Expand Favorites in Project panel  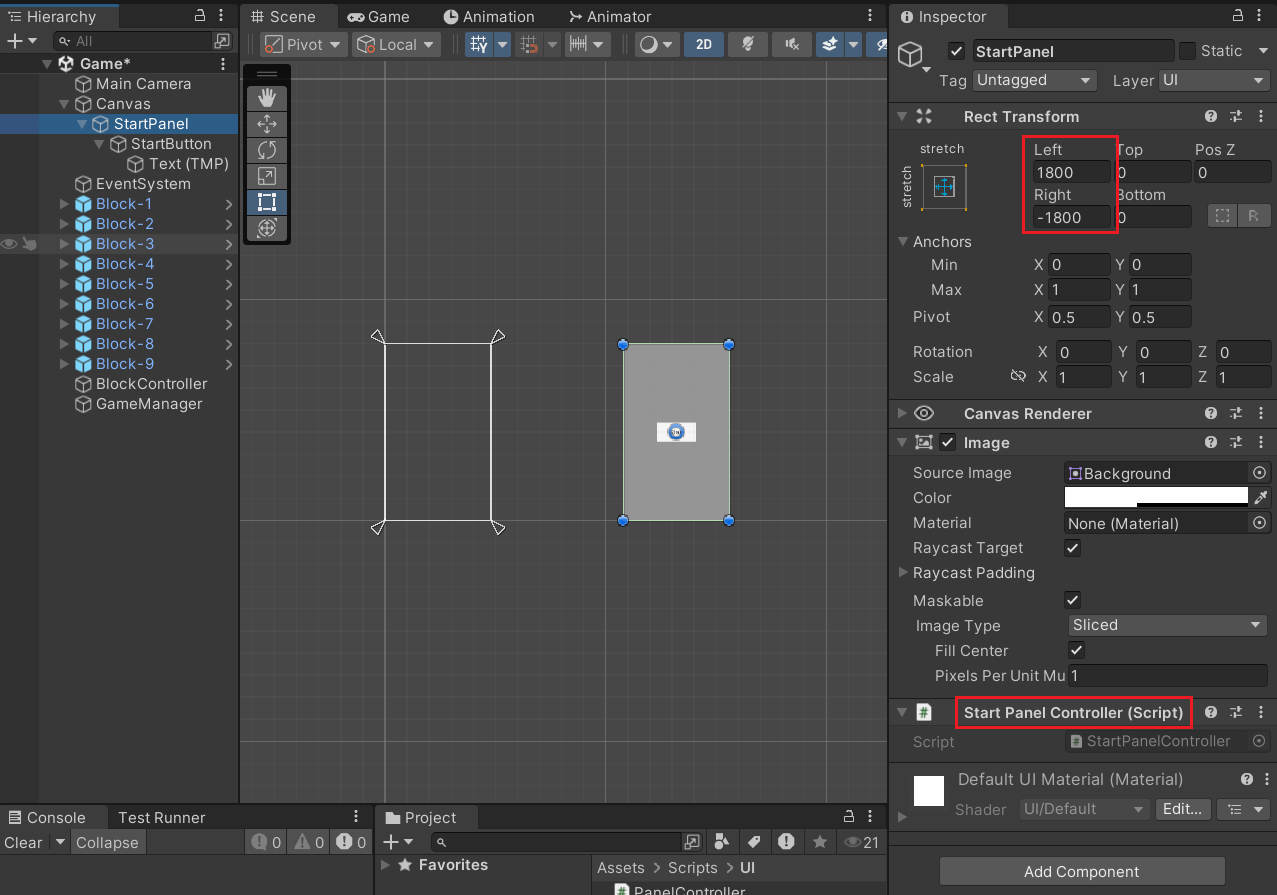(x=387, y=865)
